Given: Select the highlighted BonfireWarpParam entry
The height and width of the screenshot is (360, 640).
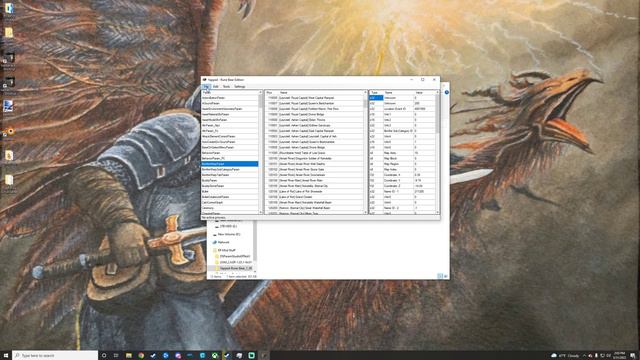Looking at the screenshot, I should click(x=230, y=164).
